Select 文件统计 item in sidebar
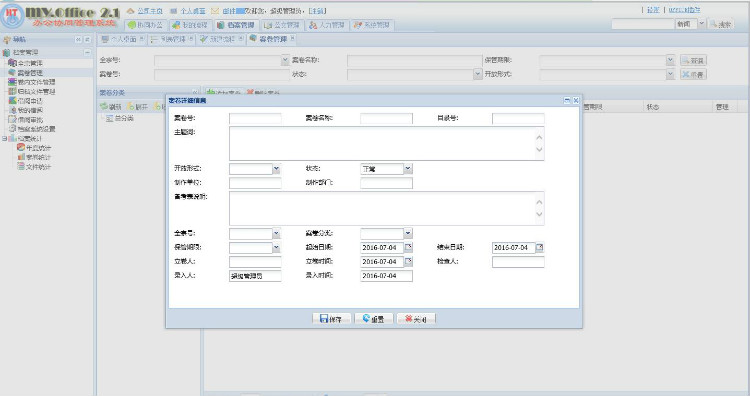Viewport: 750px width, 396px height. point(34,166)
